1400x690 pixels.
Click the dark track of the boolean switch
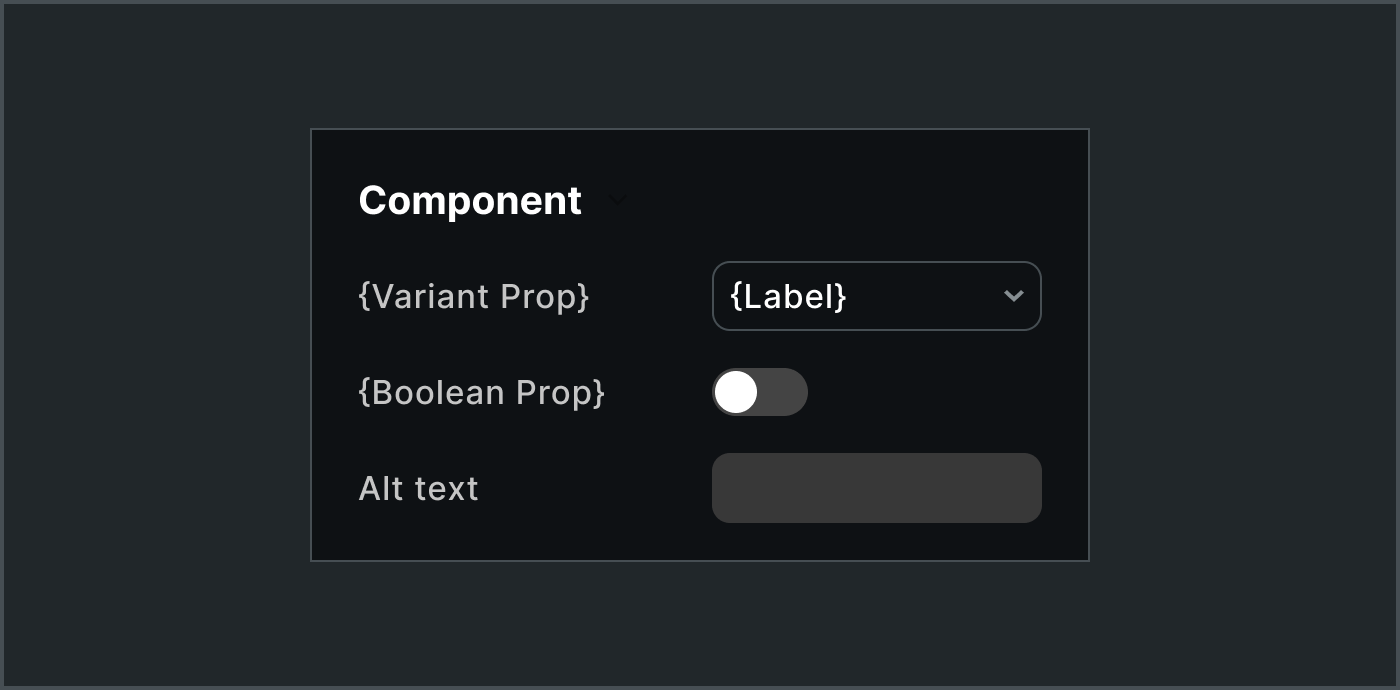(784, 392)
